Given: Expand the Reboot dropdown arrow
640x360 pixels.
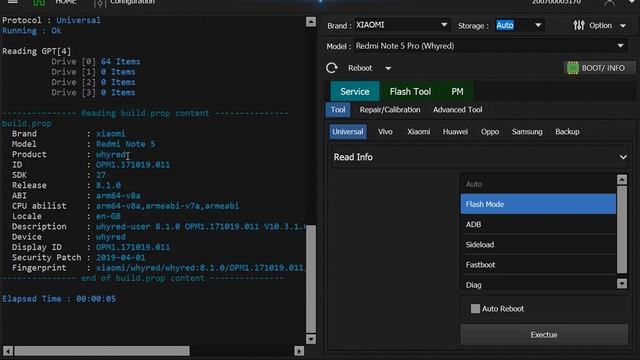Looking at the screenshot, I should click(x=388, y=68).
